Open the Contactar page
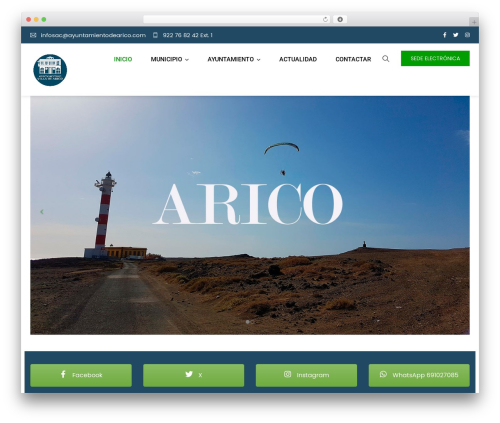The image size is (500, 423). (x=353, y=59)
